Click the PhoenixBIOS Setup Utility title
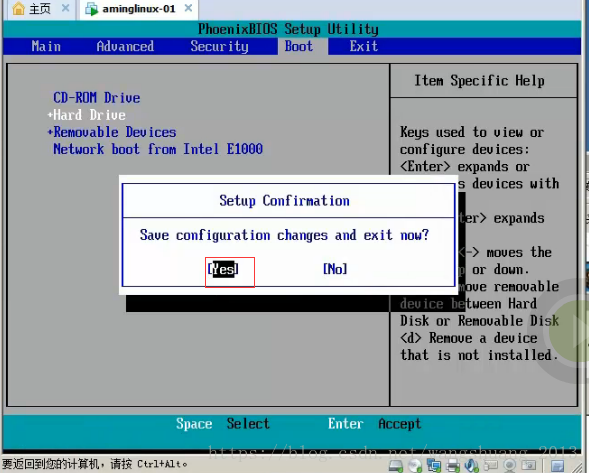The image size is (589, 473). [288, 29]
